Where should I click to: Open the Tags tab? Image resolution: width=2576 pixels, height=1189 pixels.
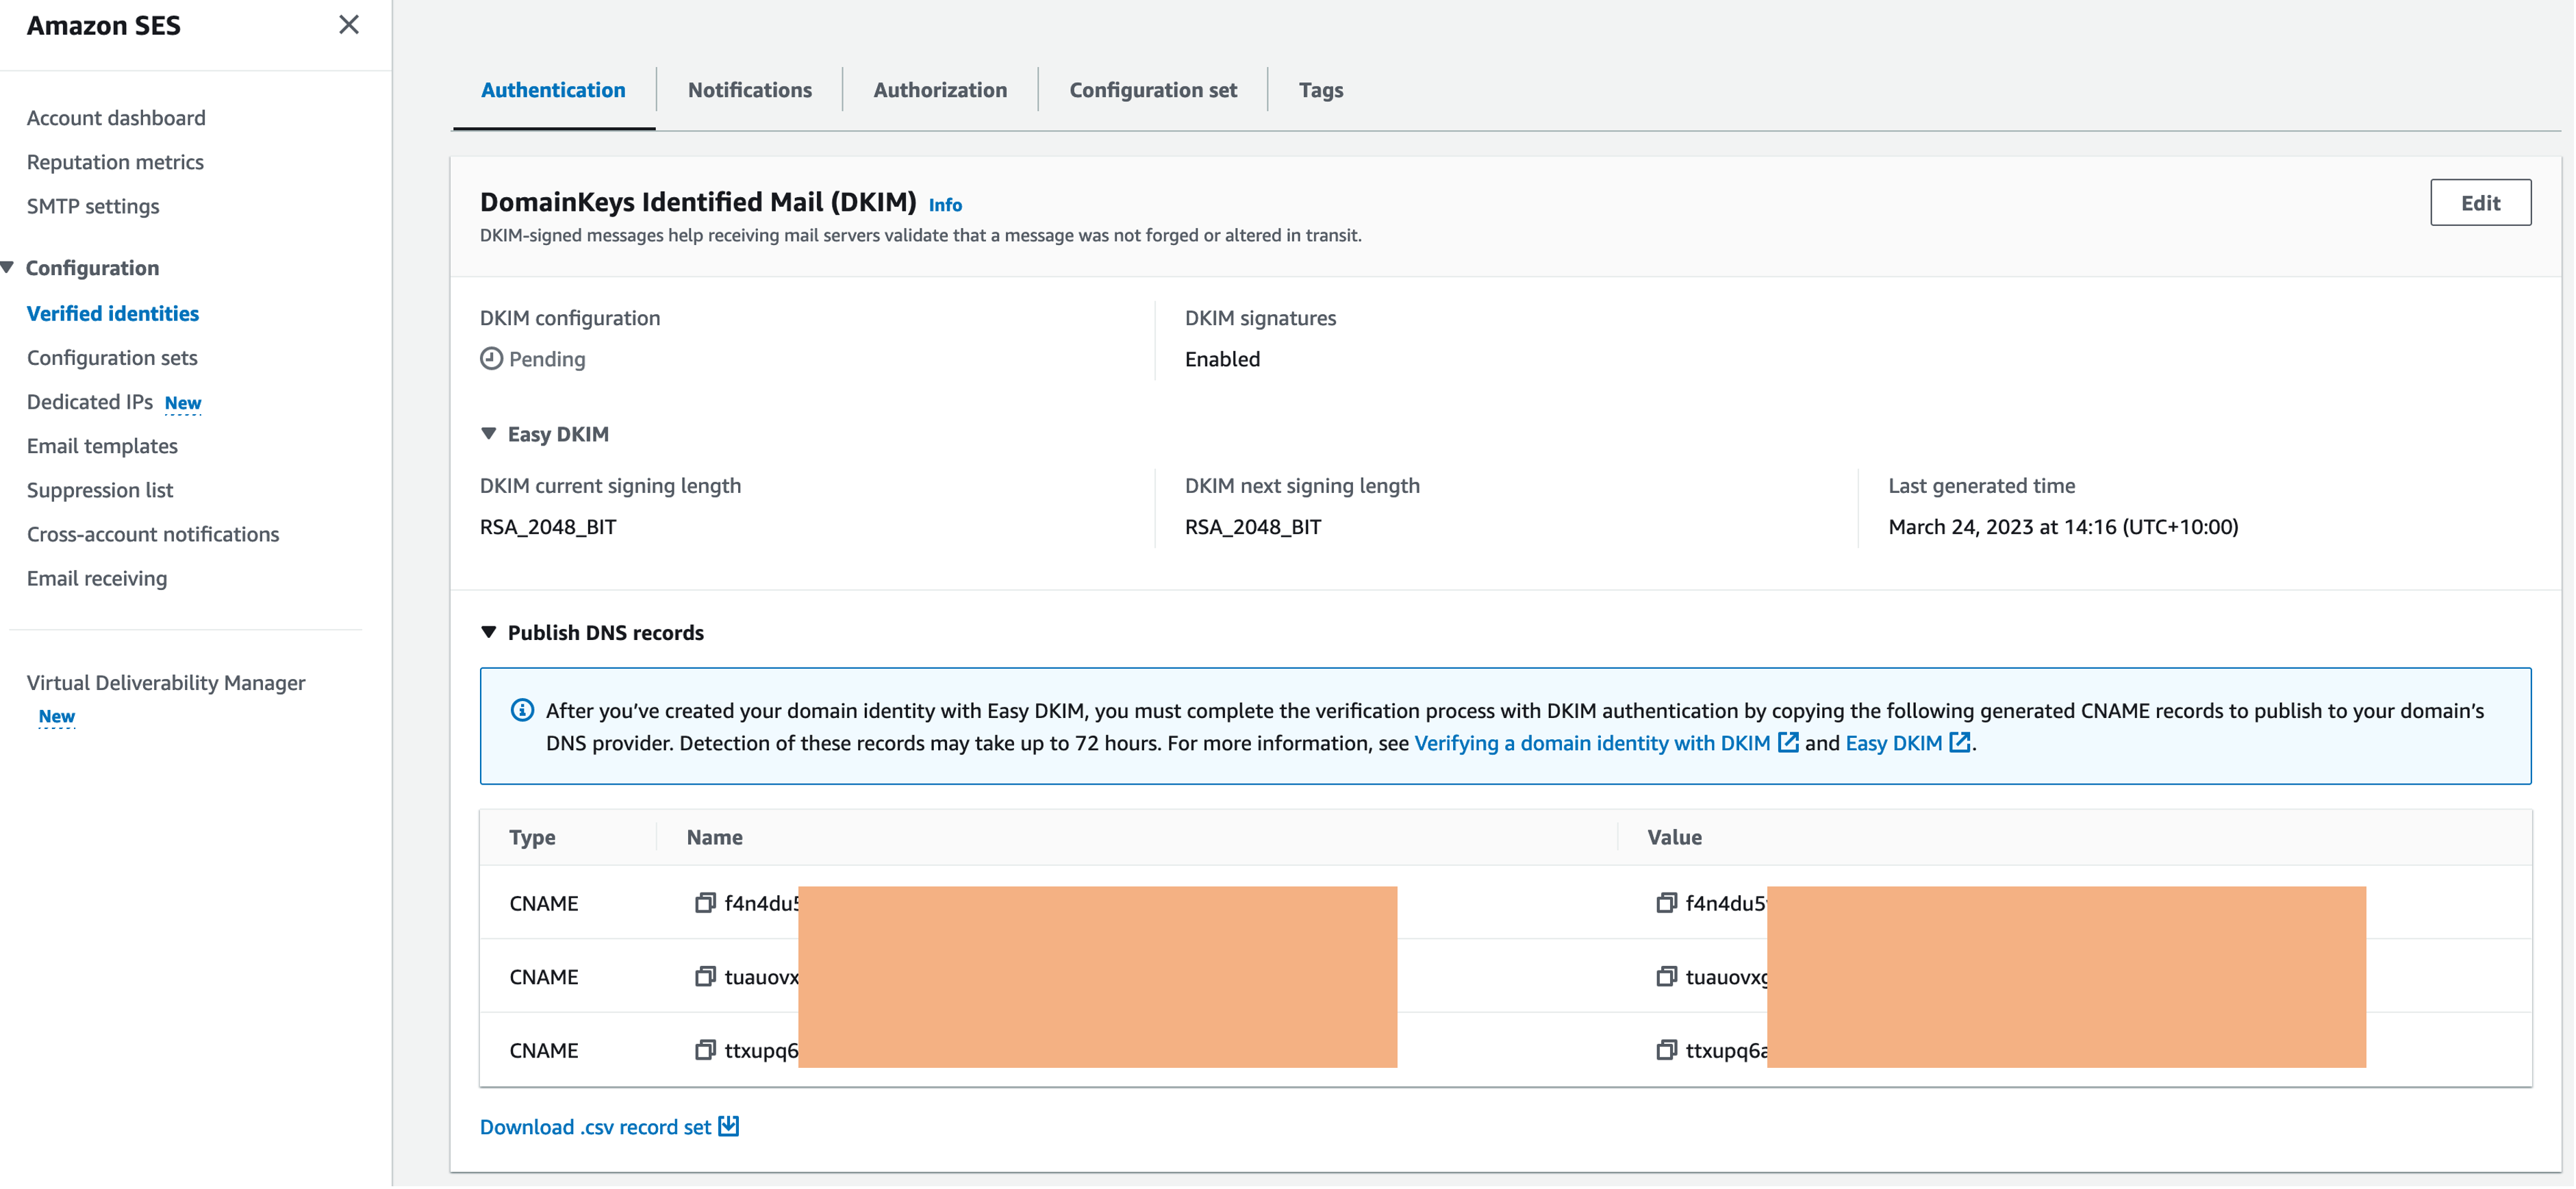coord(1321,90)
